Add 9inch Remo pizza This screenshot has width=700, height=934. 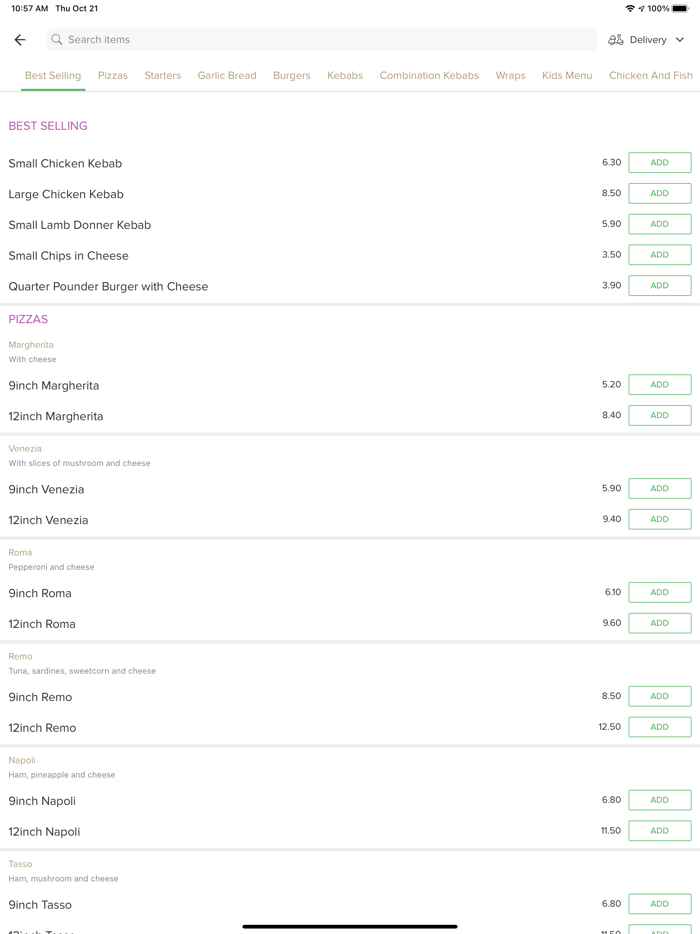659,696
